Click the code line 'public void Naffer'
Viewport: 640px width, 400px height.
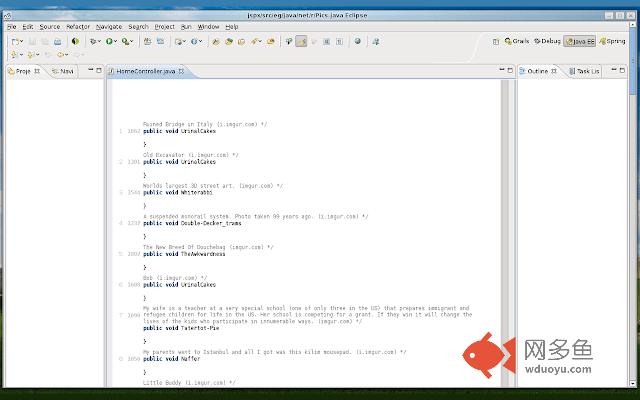coord(172,359)
